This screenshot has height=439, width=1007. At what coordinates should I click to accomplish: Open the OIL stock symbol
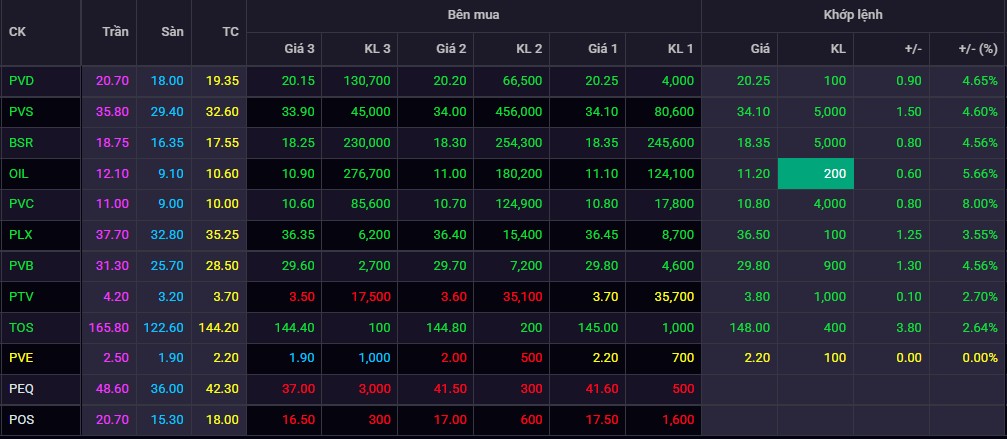coord(18,174)
